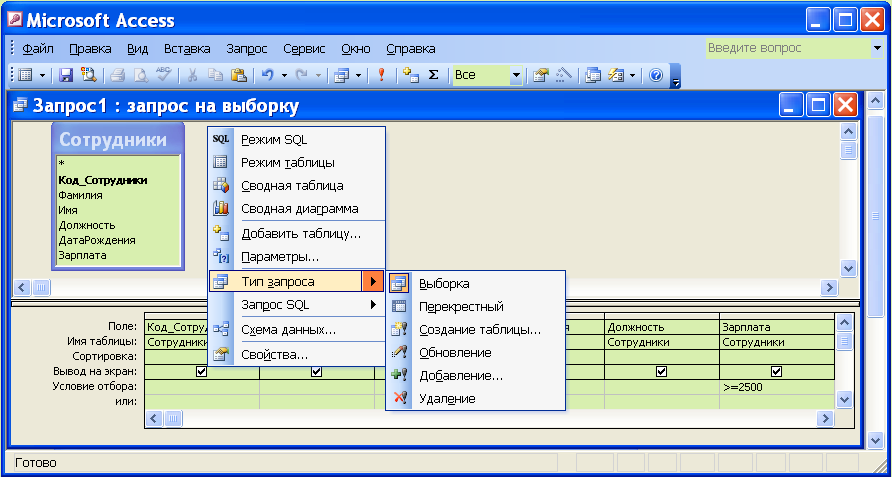Select Фамилия field in Сотрудники list
The width and height of the screenshot is (892, 477).
pyautogui.click(x=80, y=195)
